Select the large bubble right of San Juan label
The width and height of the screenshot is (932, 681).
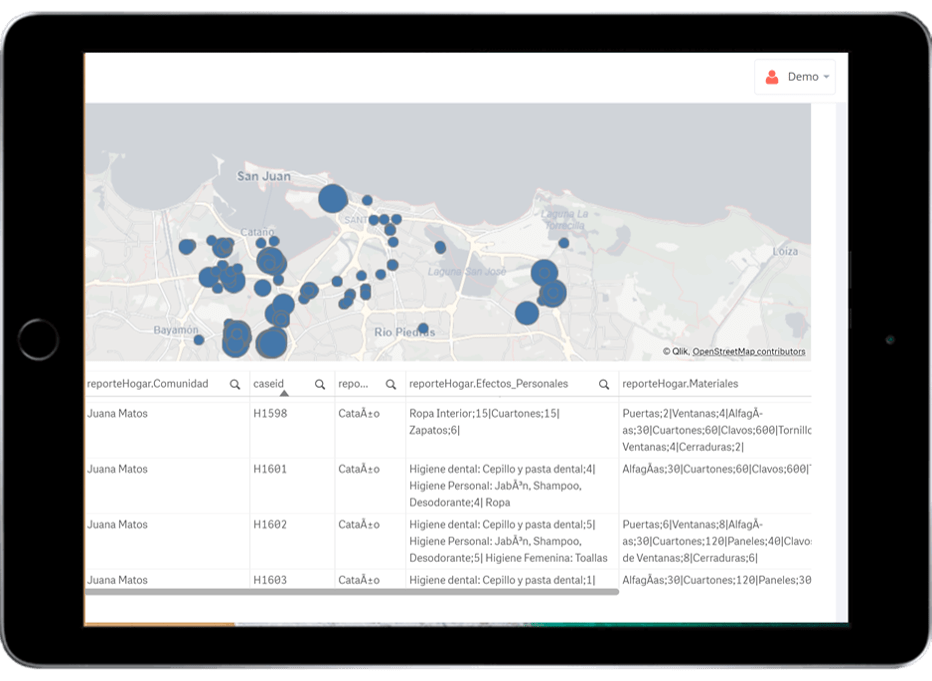click(x=333, y=199)
